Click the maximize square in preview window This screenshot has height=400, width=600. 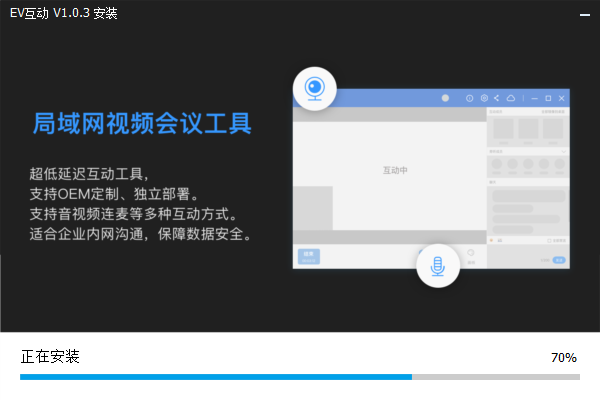click(x=548, y=98)
